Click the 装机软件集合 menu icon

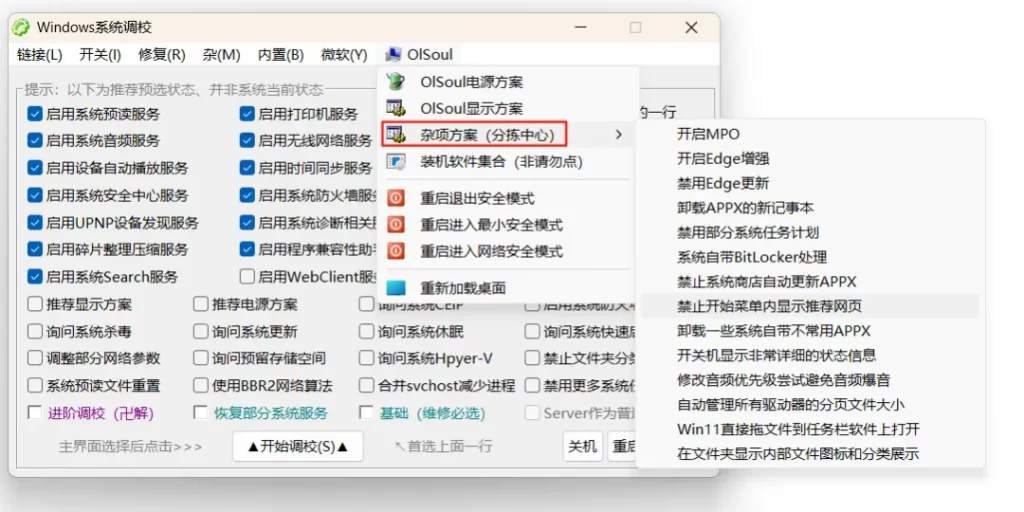pos(396,161)
